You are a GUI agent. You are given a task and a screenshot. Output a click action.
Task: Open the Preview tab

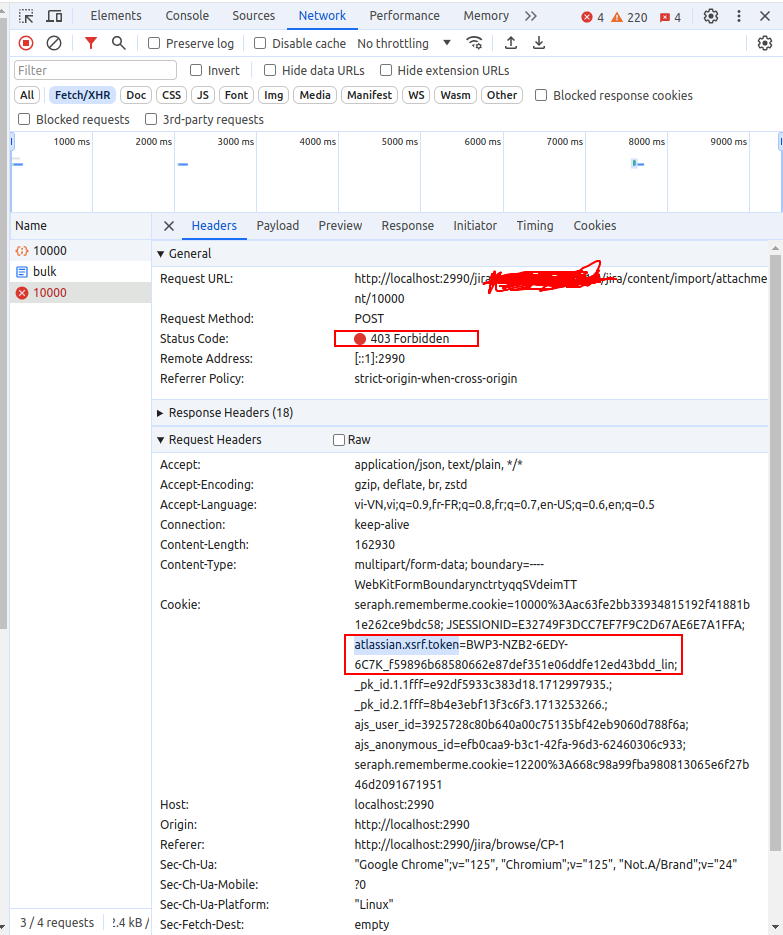[340, 226]
